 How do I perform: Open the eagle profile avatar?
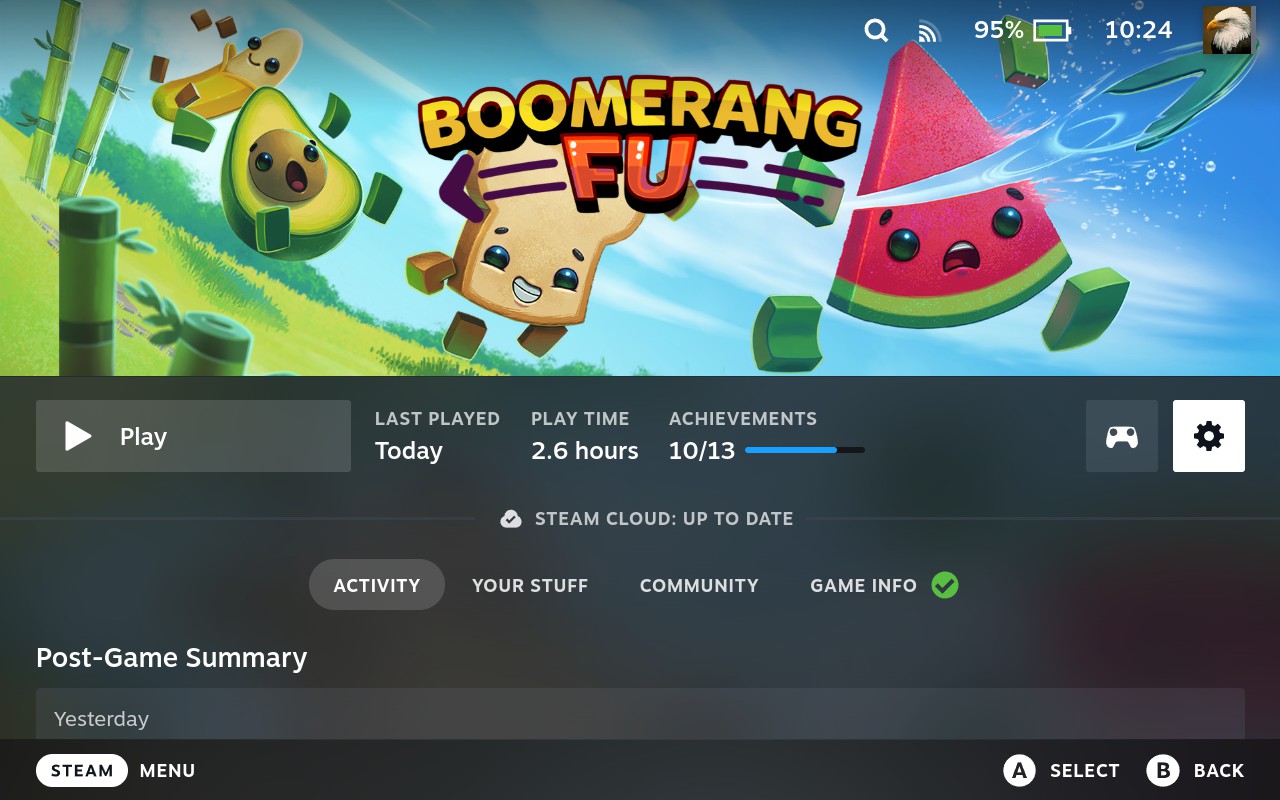(1228, 30)
